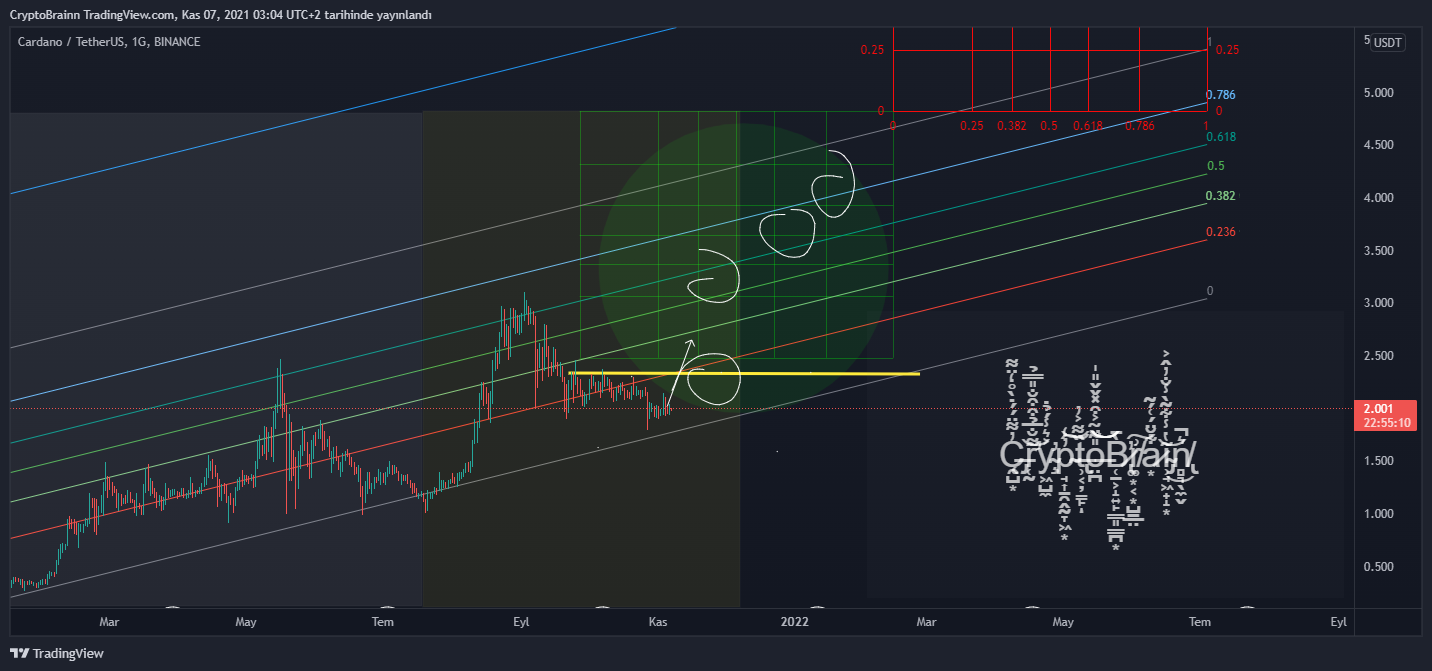Click the 2022 year label on time axis
Image resolution: width=1432 pixels, height=671 pixels.
[x=794, y=622]
